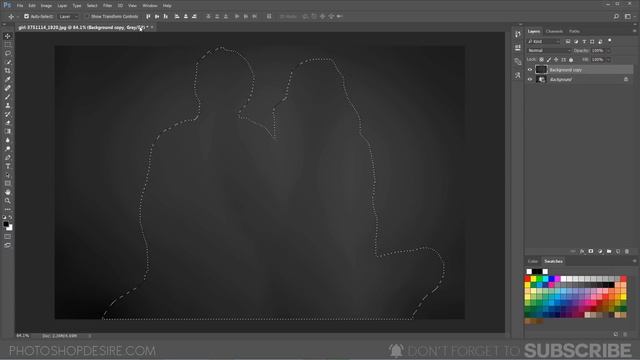Hide the Background layer eye icon

coord(530,80)
